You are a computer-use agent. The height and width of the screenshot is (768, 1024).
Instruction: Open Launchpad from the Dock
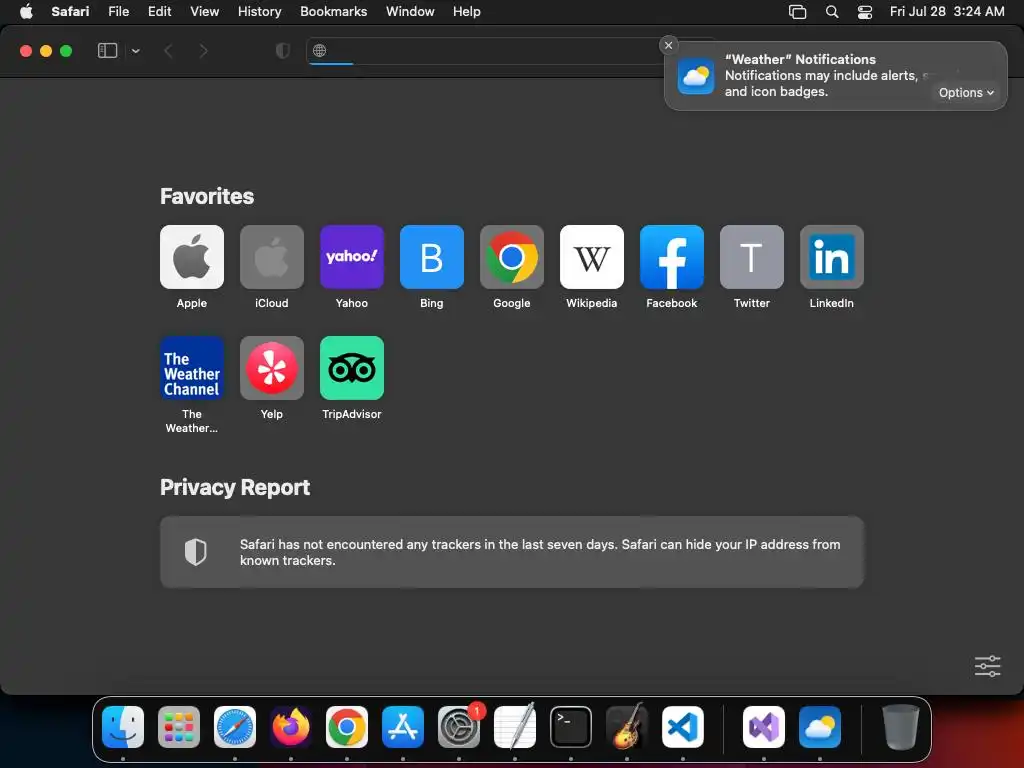coord(179,727)
